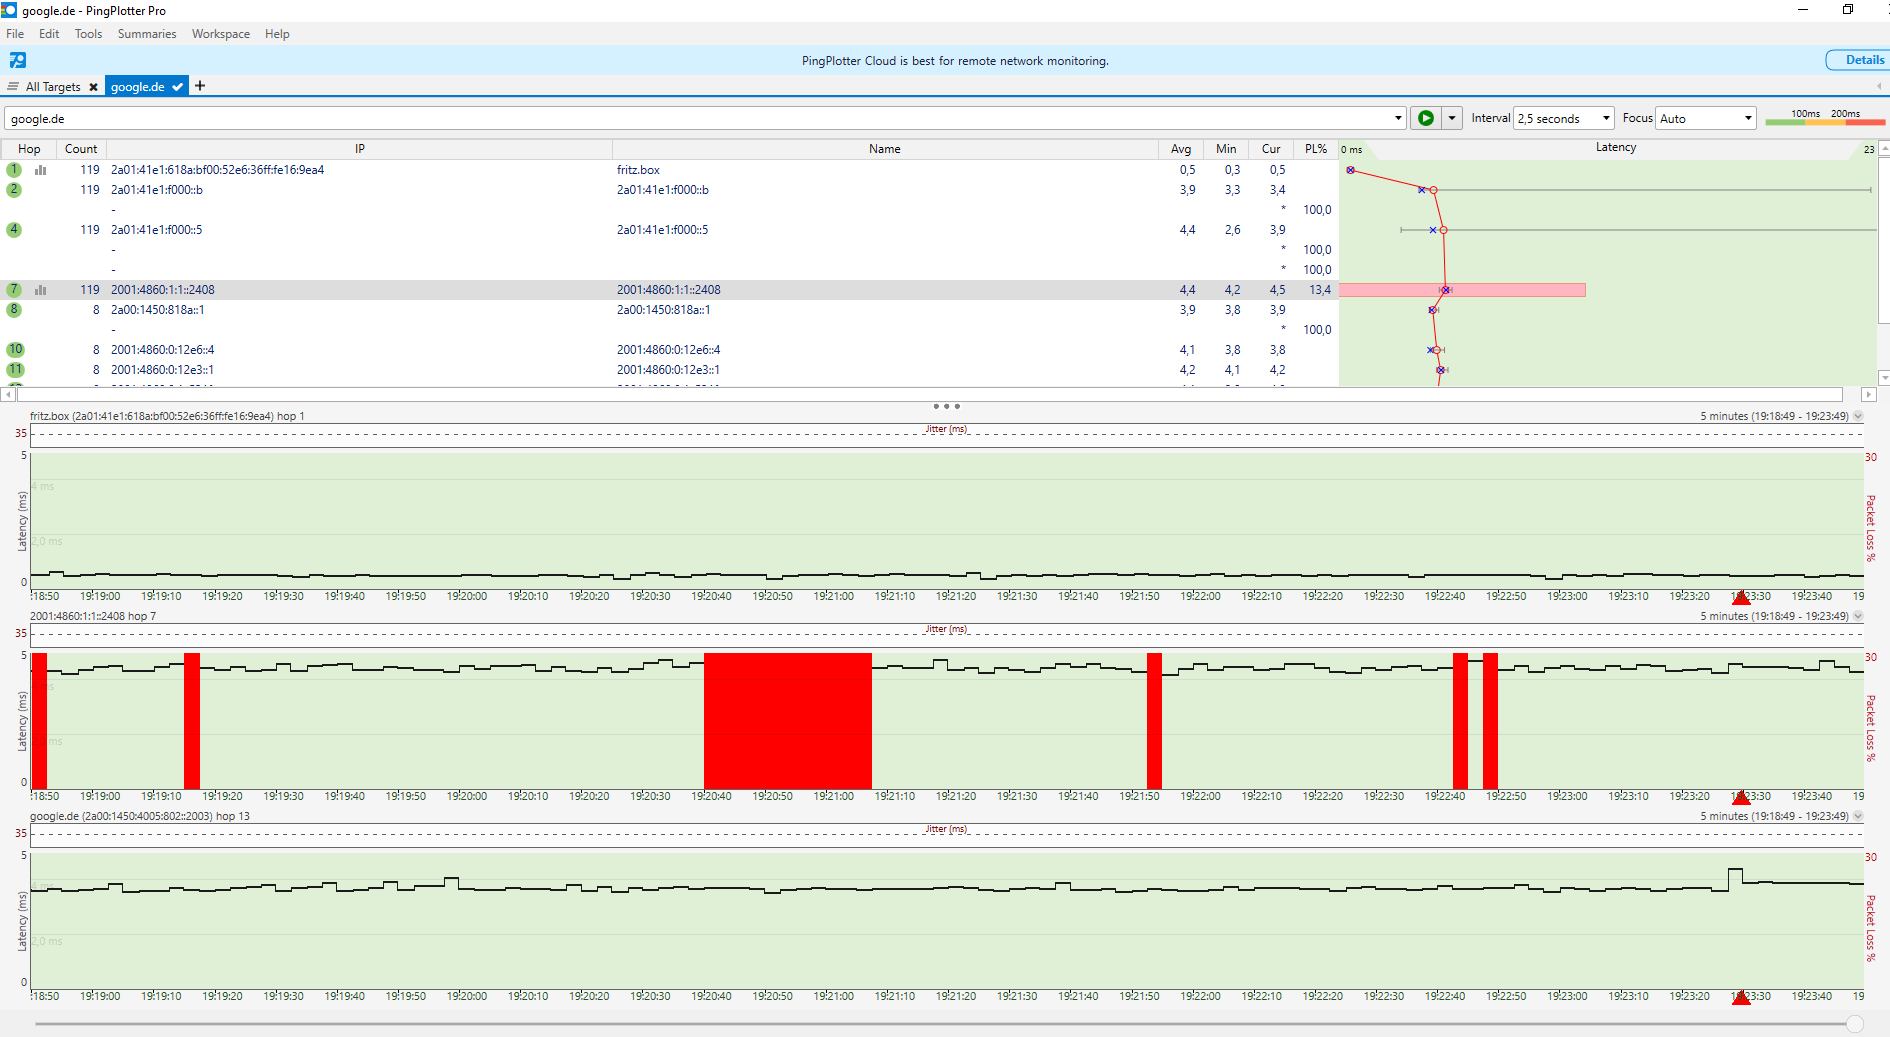Add a new target tab with plus

click(x=200, y=86)
